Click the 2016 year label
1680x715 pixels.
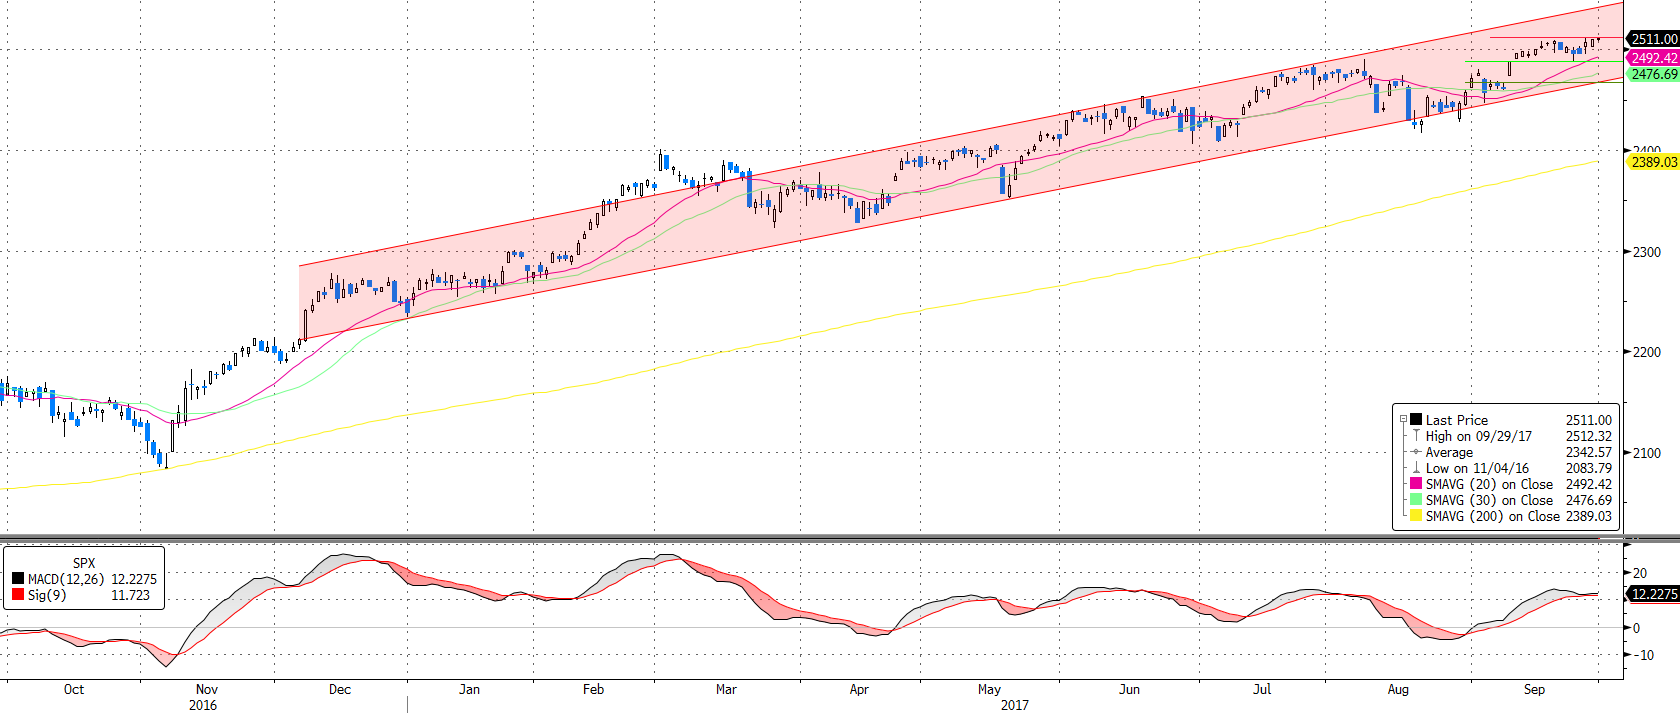203,705
